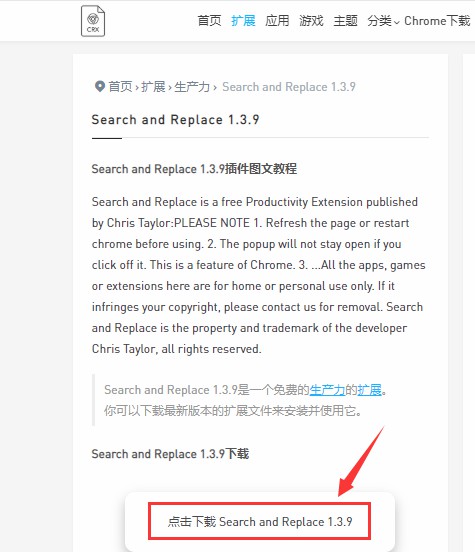Click Search and Replace 1.3.9 breadcrumb

[x=289, y=87]
